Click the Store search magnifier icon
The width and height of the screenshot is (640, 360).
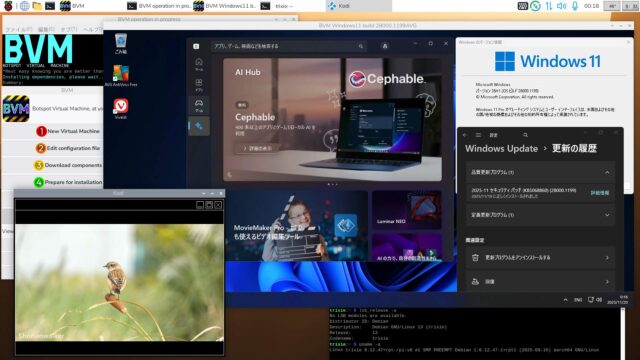[x=361, y=46]
